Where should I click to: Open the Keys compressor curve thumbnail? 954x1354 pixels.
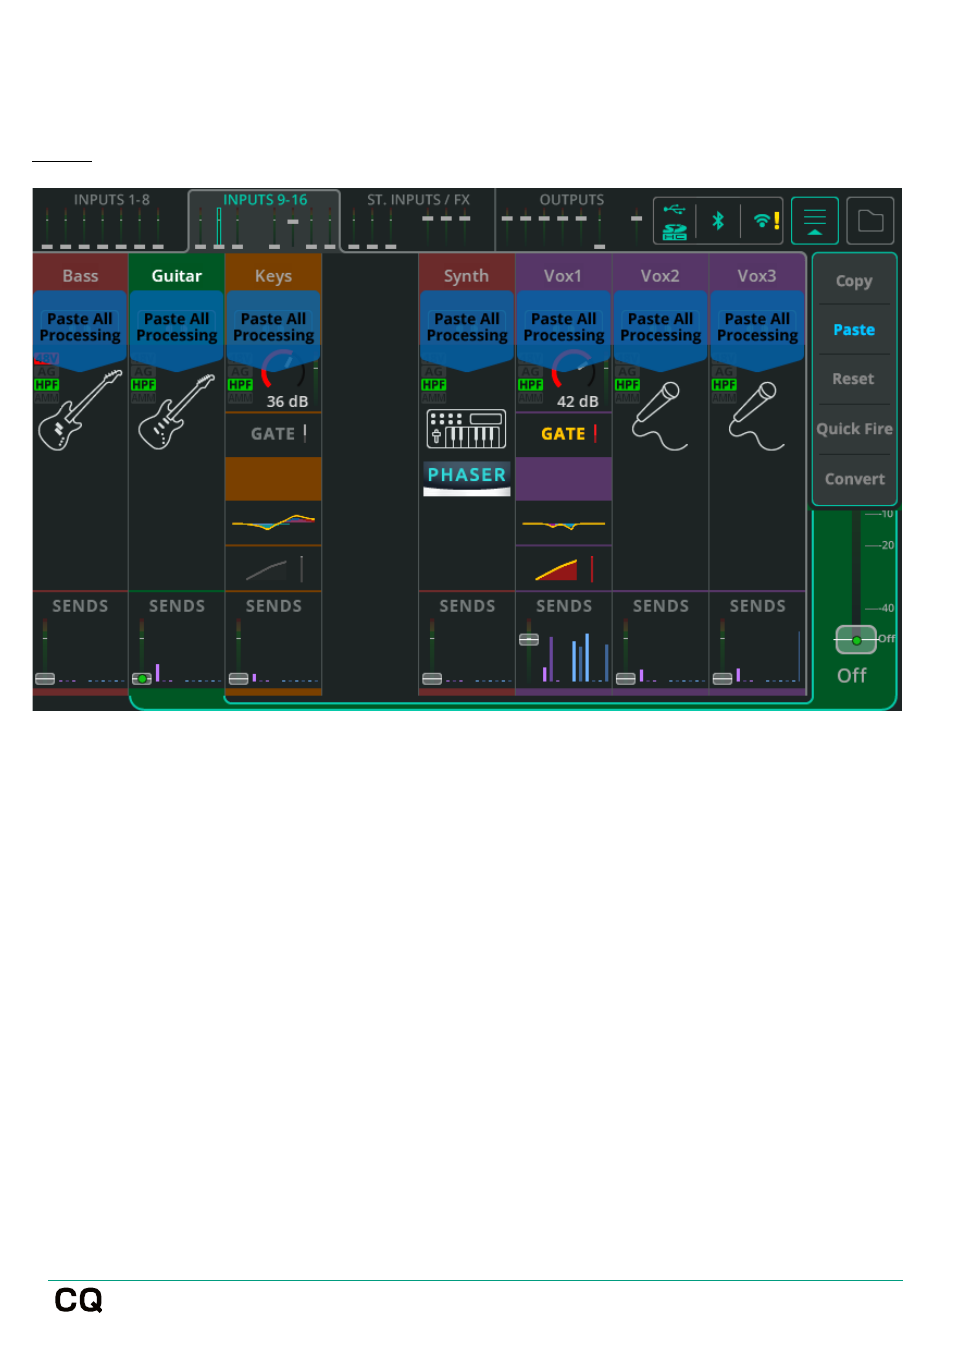(273, 569)
